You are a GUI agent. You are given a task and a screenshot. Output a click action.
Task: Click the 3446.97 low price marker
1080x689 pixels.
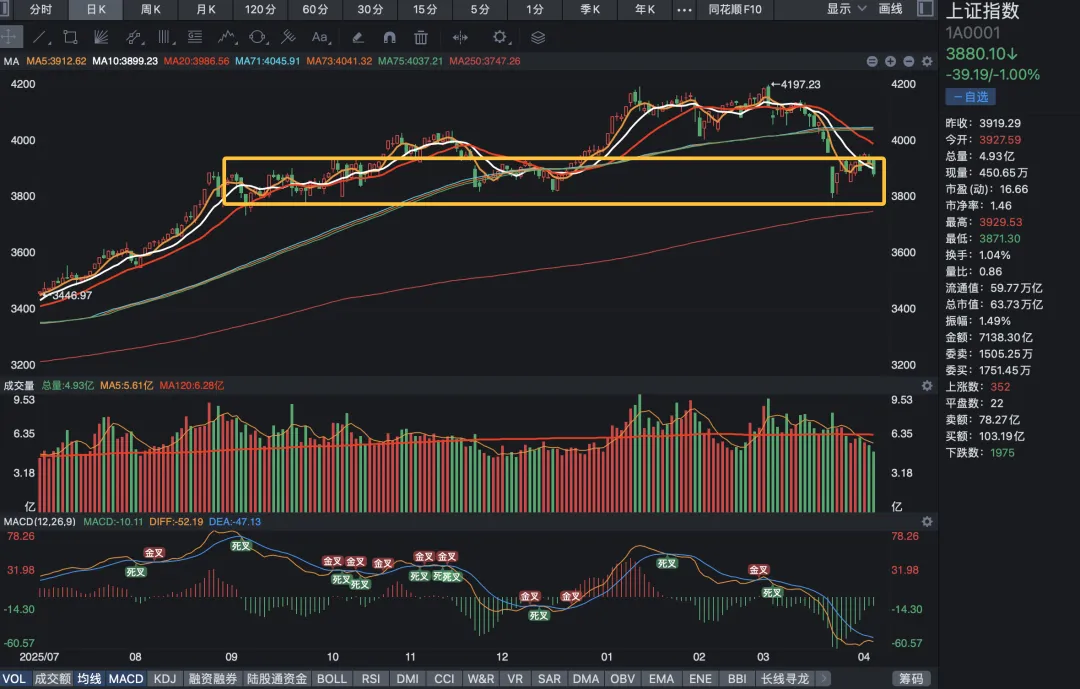[x=68, y=296]
